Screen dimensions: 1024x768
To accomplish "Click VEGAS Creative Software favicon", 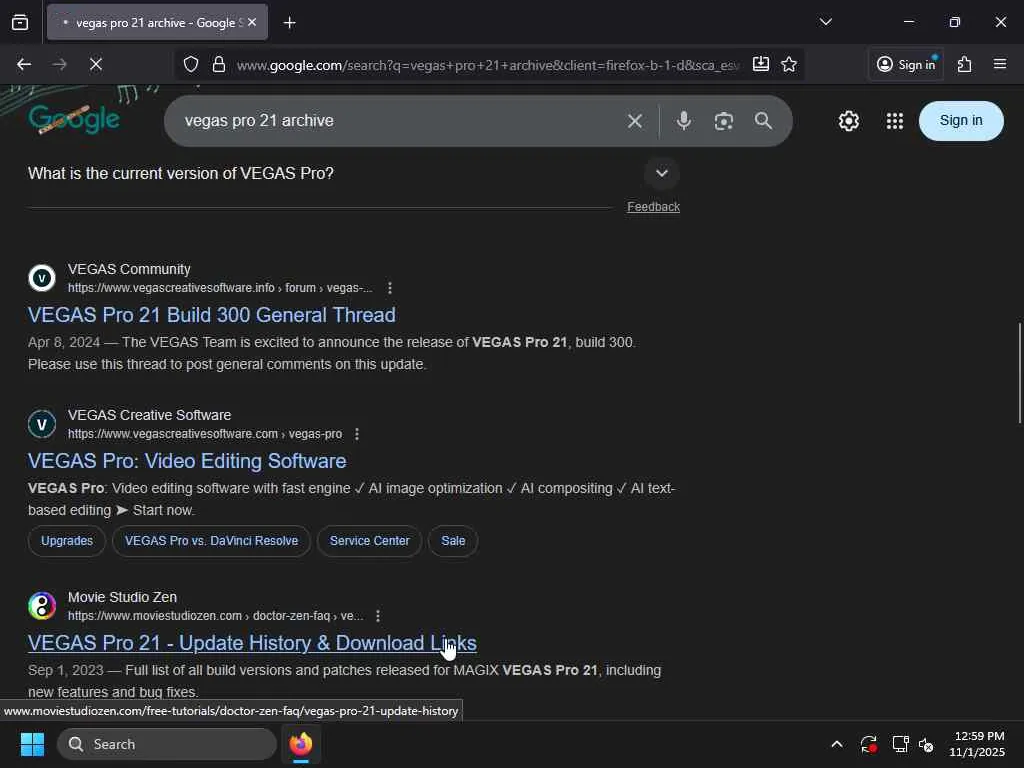I will (42, 424).
